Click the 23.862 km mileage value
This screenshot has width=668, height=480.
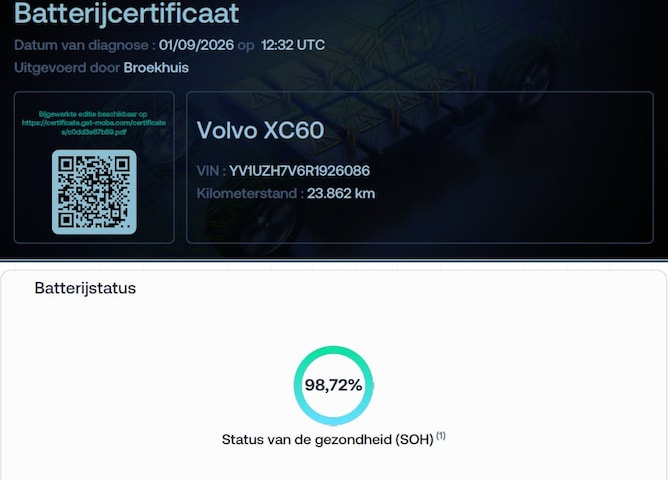(341, 193)
